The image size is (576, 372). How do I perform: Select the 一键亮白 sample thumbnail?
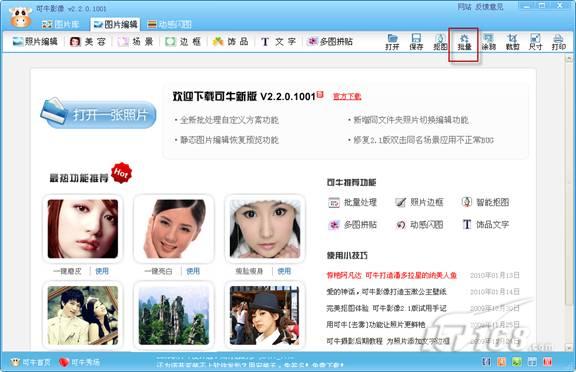pyautogui.click(x=174, y=228)
